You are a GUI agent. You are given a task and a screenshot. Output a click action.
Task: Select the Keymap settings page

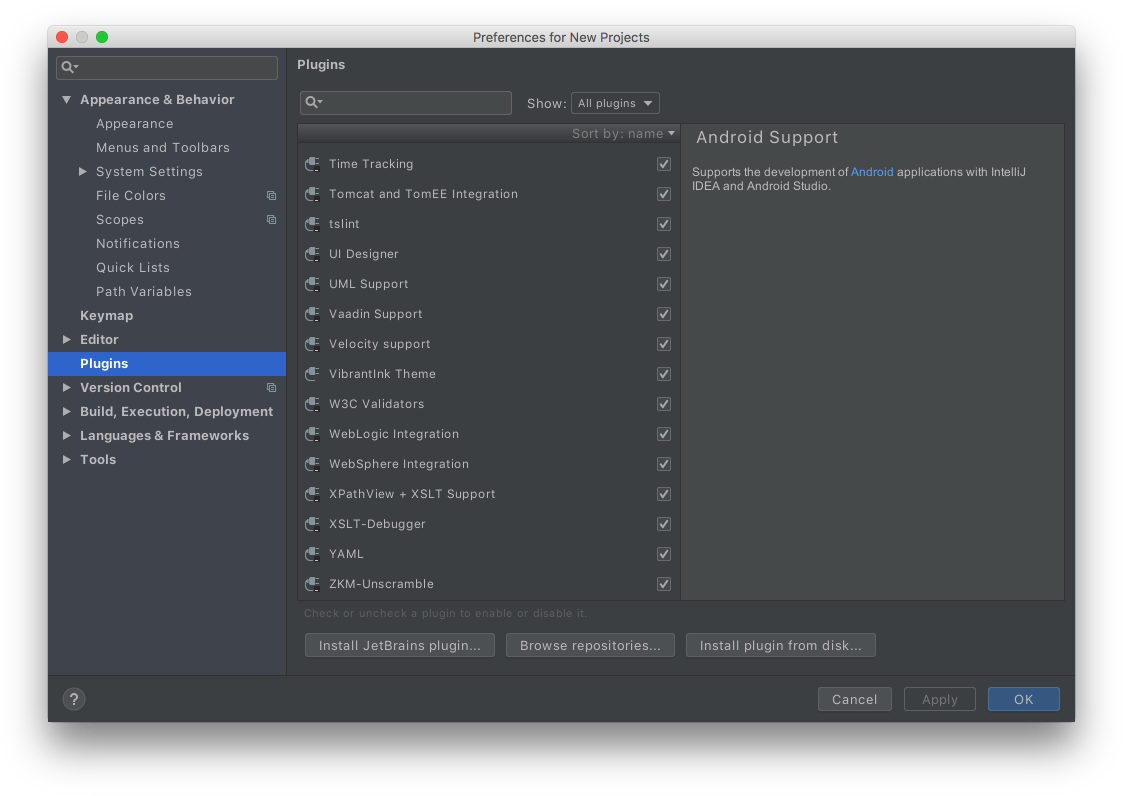pyautogui.click(x=107, y=316)
